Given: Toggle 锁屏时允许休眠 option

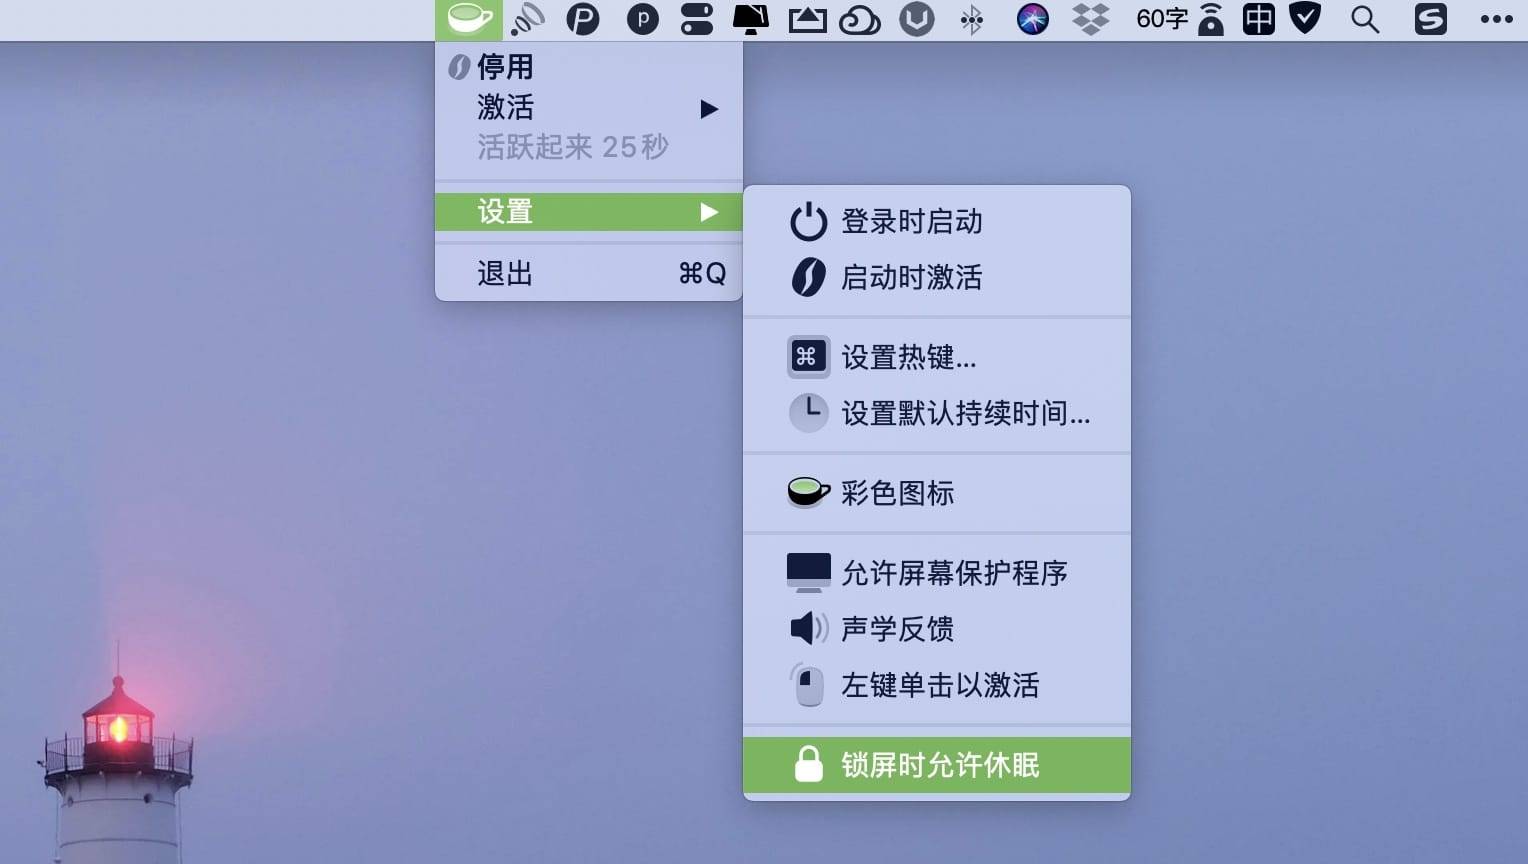Looking at the screenshot, I should [939, 765].
